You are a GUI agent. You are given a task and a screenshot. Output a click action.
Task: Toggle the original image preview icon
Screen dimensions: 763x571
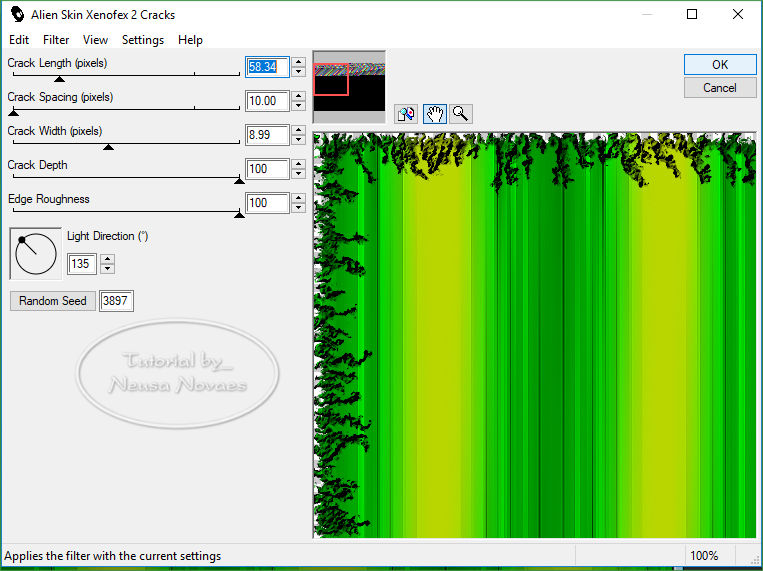[406, 114]
